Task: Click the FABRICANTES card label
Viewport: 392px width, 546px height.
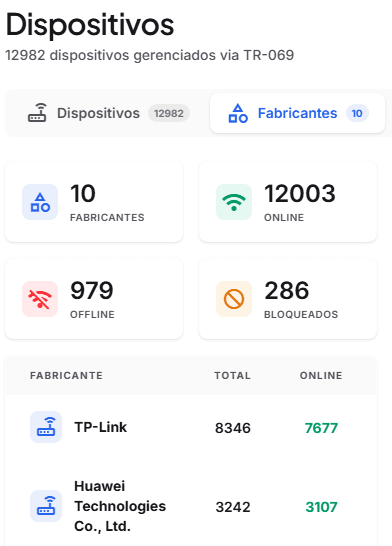Action: click(107, 217)
